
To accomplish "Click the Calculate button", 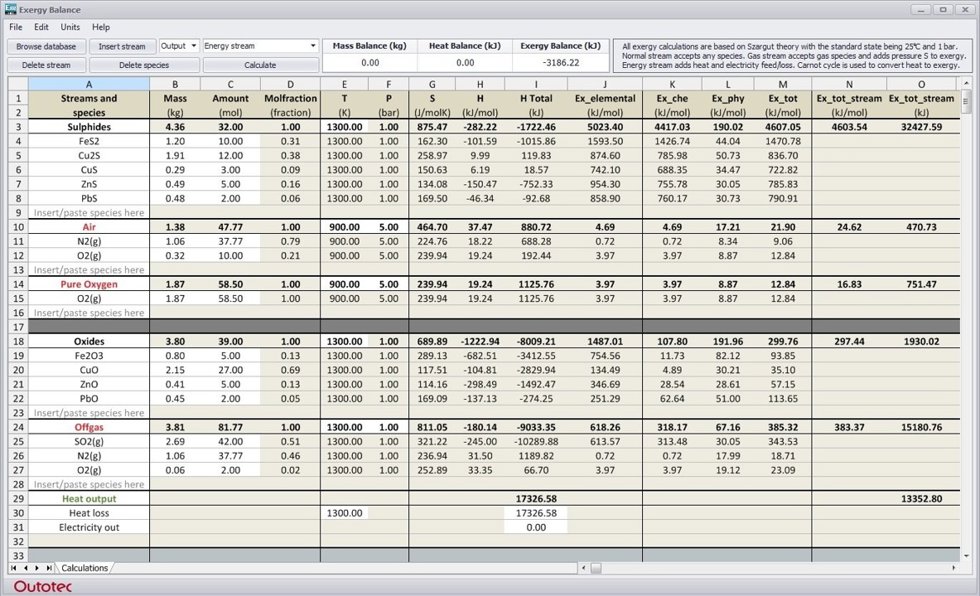I will coord(260,65).
